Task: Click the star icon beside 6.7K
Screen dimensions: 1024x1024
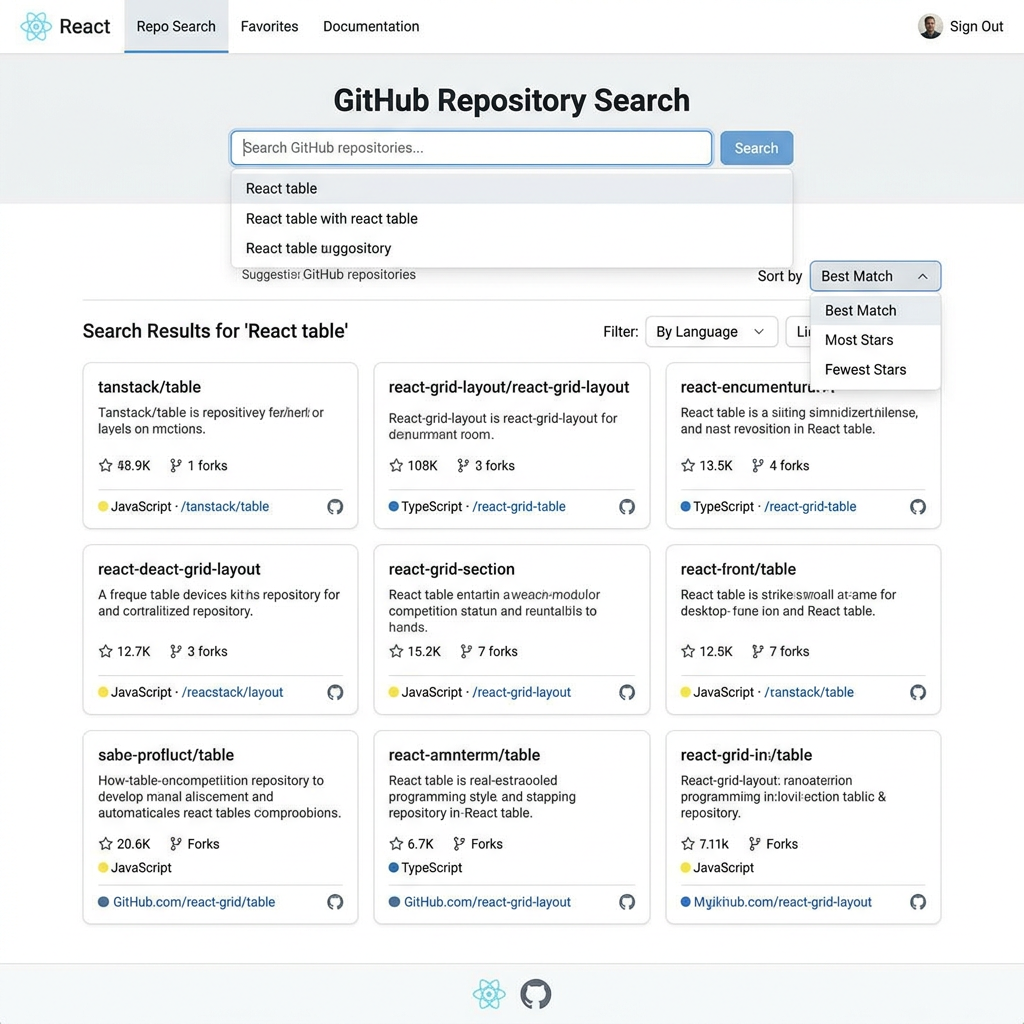Action: click(396, 844)
